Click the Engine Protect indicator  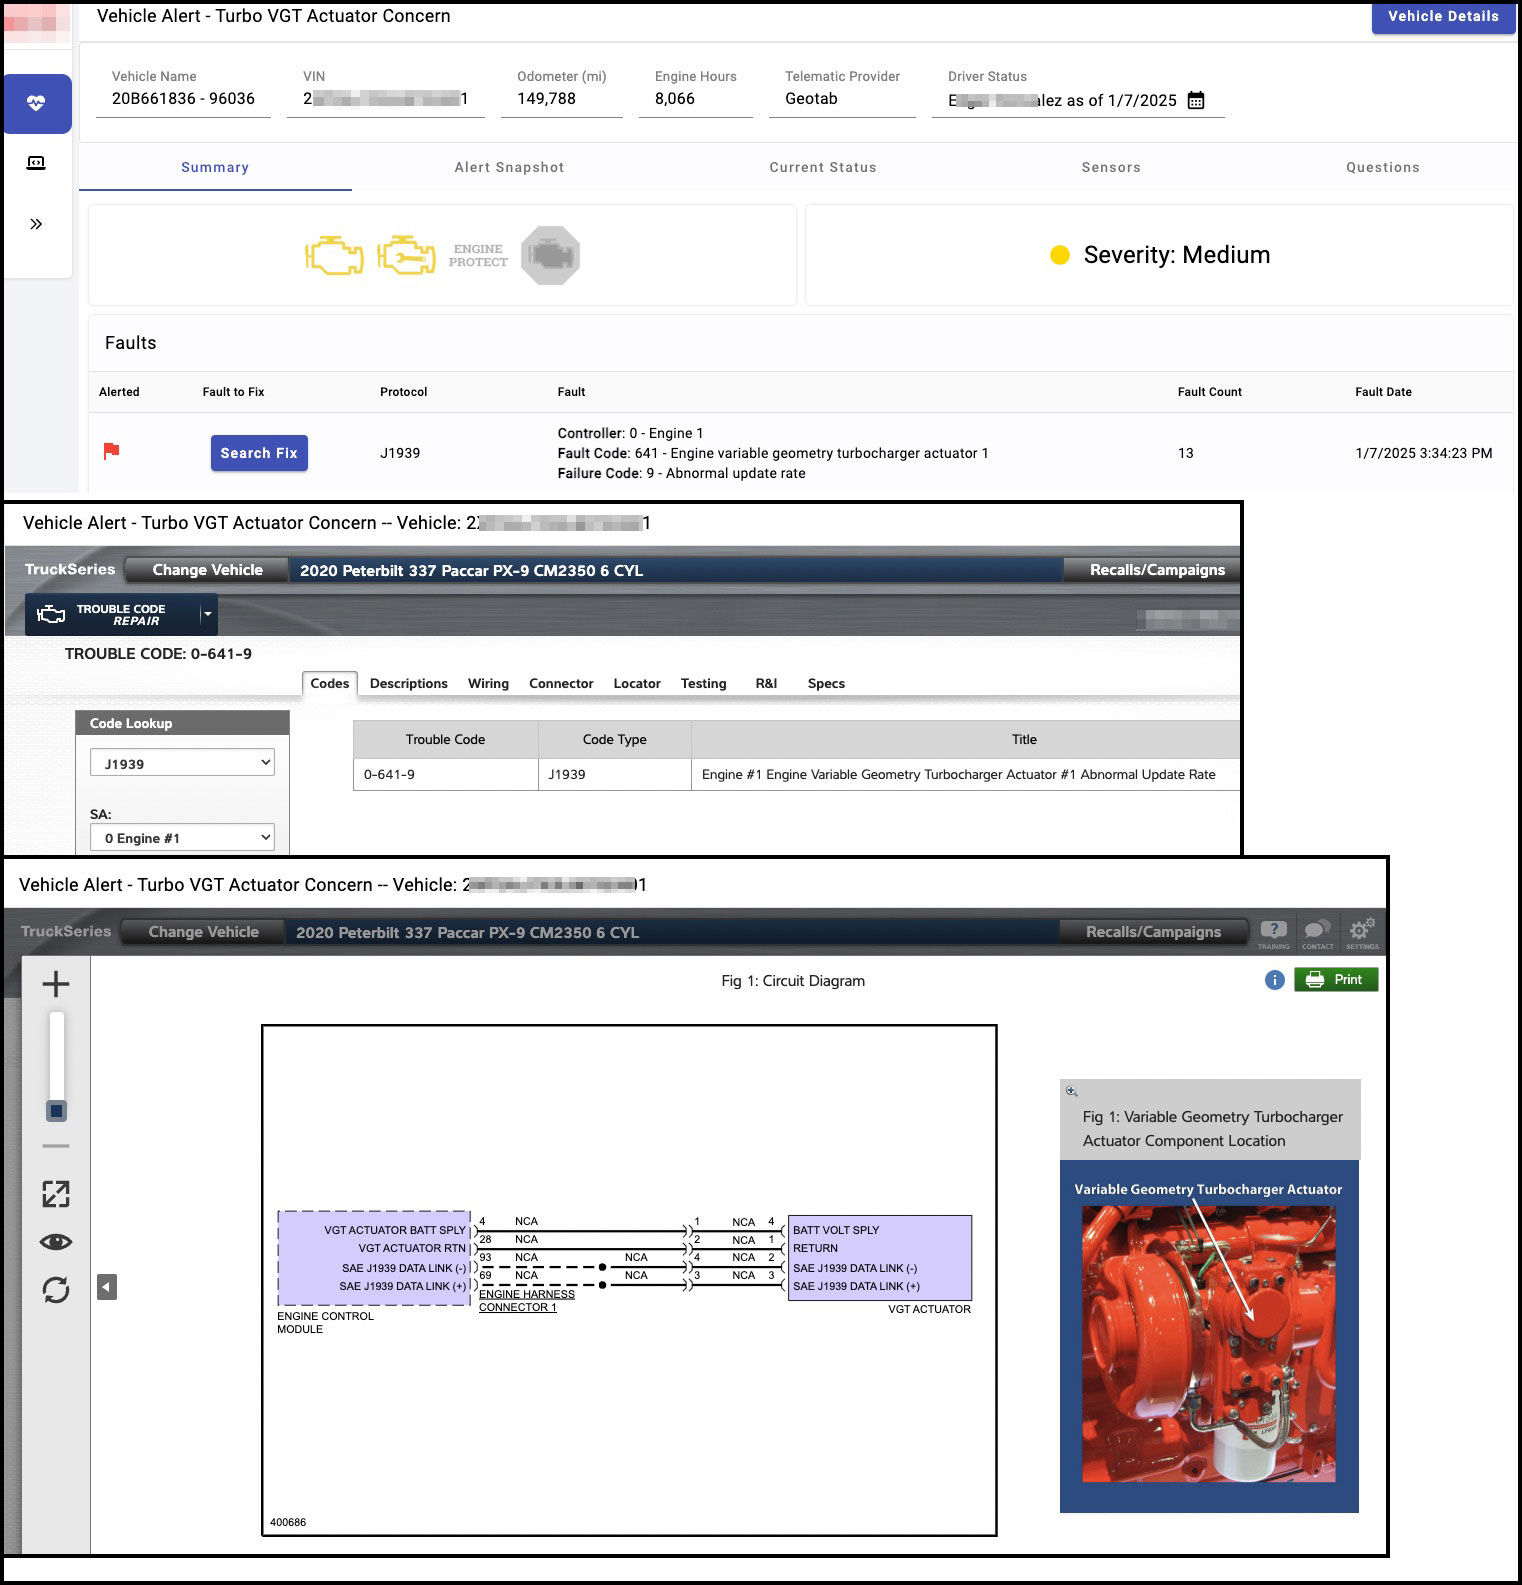pos(478,256)
